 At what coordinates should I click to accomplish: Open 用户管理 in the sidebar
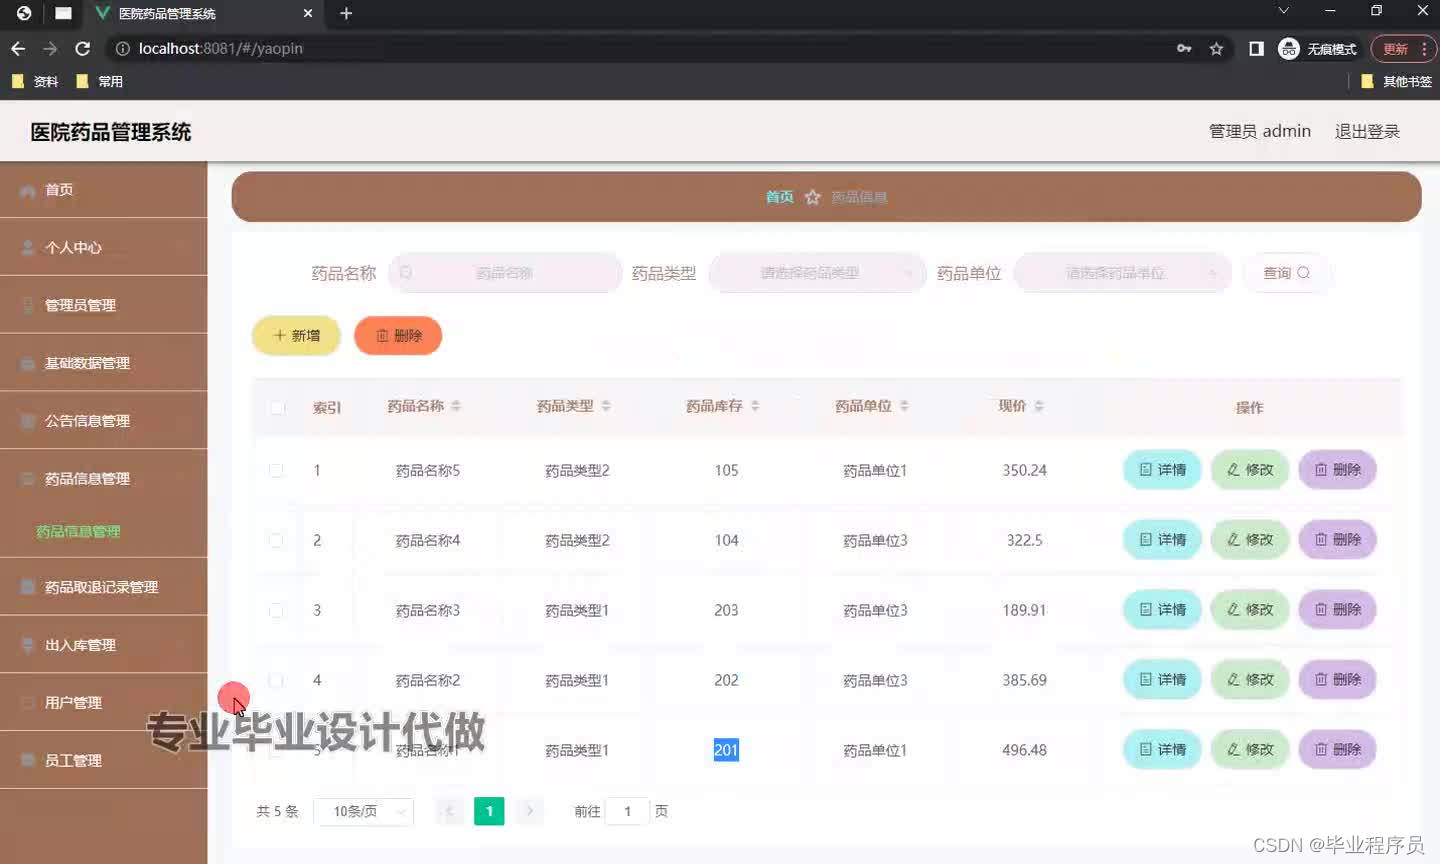click(x=104, y=703)
